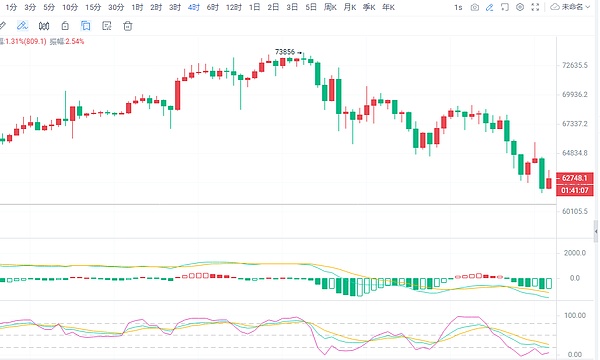Viewport: 600px width, 360px height.
Task: Choose the 1s interval button
Action: (x=458, y=7)
